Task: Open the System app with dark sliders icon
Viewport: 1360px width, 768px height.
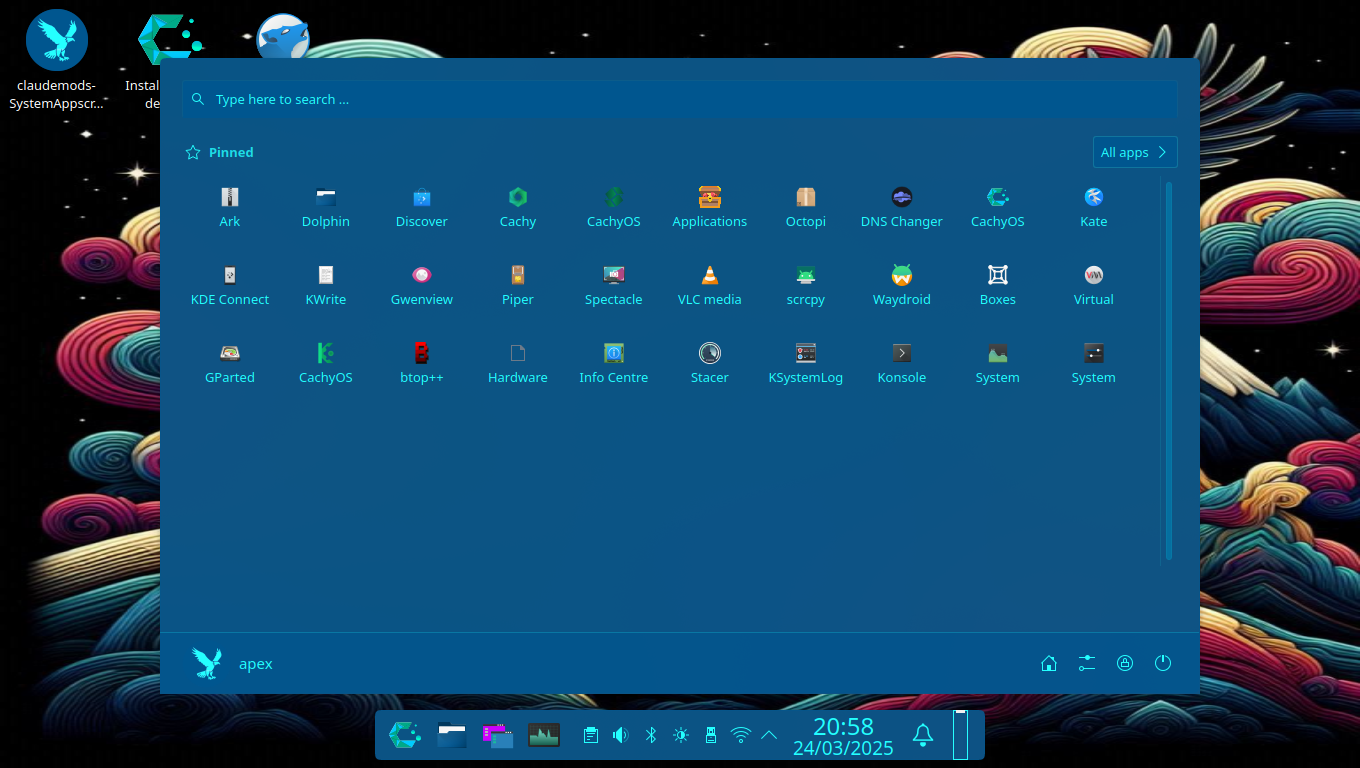Action: (1094, 363)
